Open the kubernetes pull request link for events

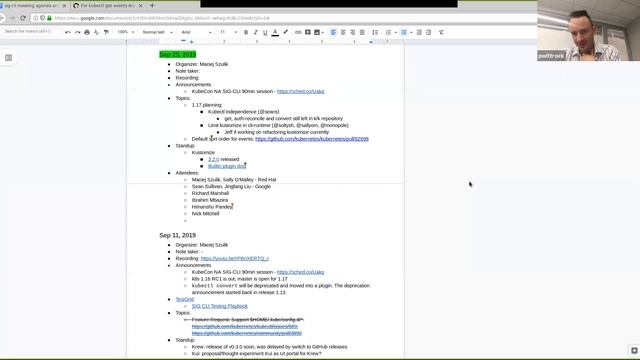[x=312, y=139]
